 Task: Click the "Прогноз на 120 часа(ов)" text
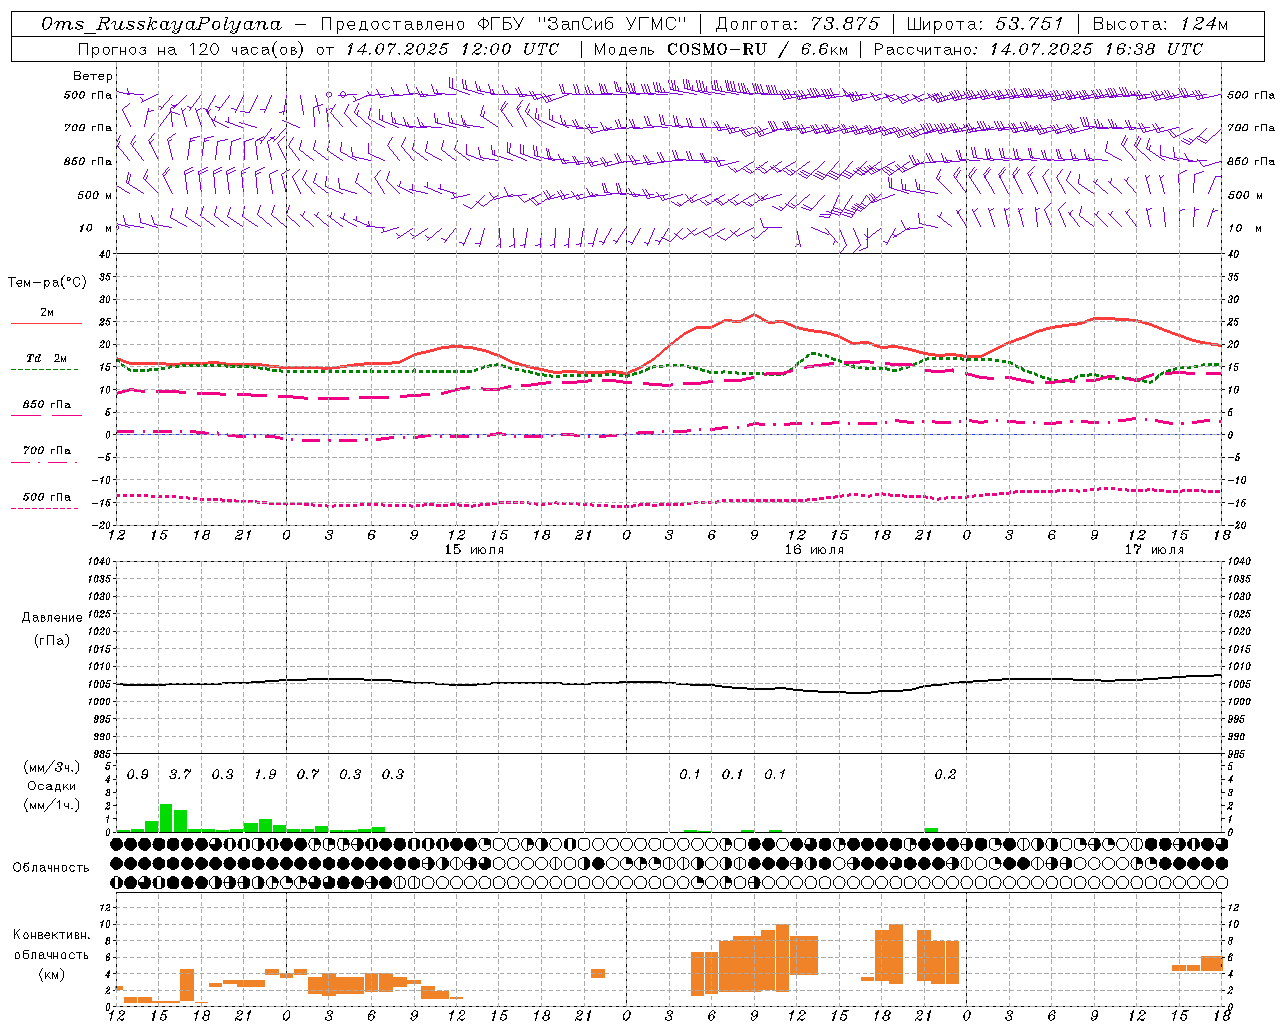pyautogui.click(x=191, y=49)
